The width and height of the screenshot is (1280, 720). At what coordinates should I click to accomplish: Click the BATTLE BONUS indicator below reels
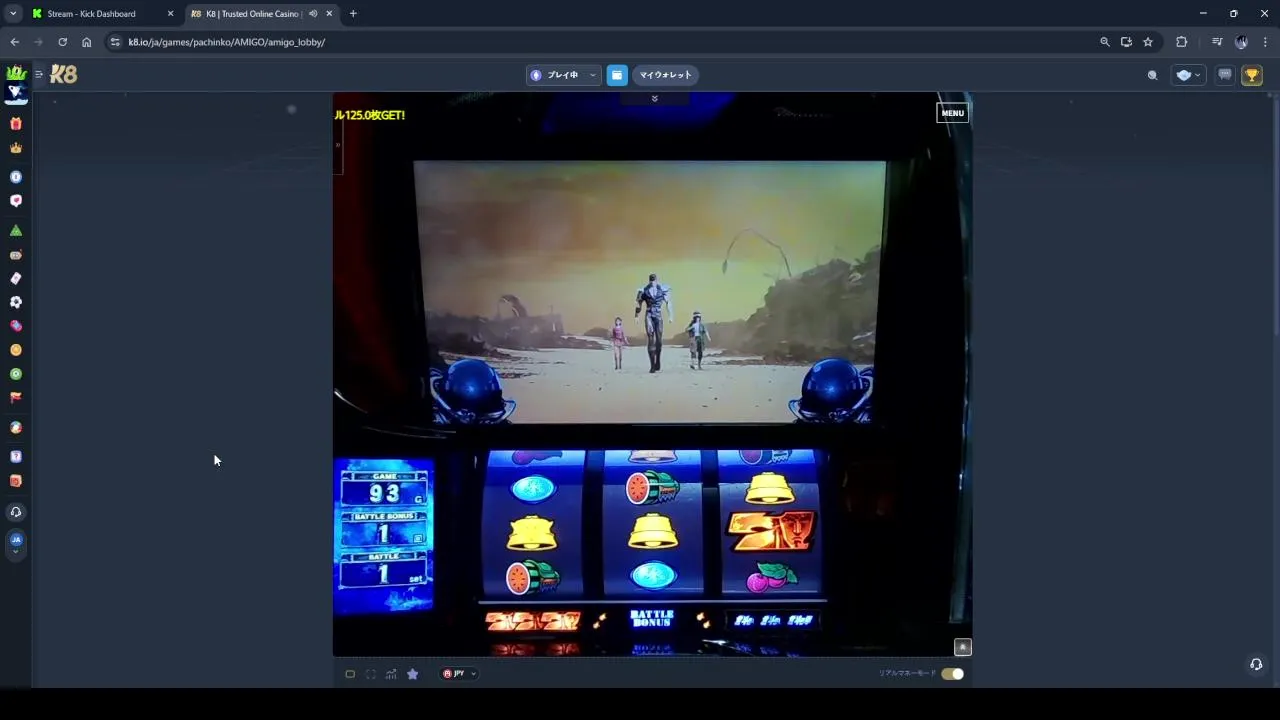click(652, 619)
